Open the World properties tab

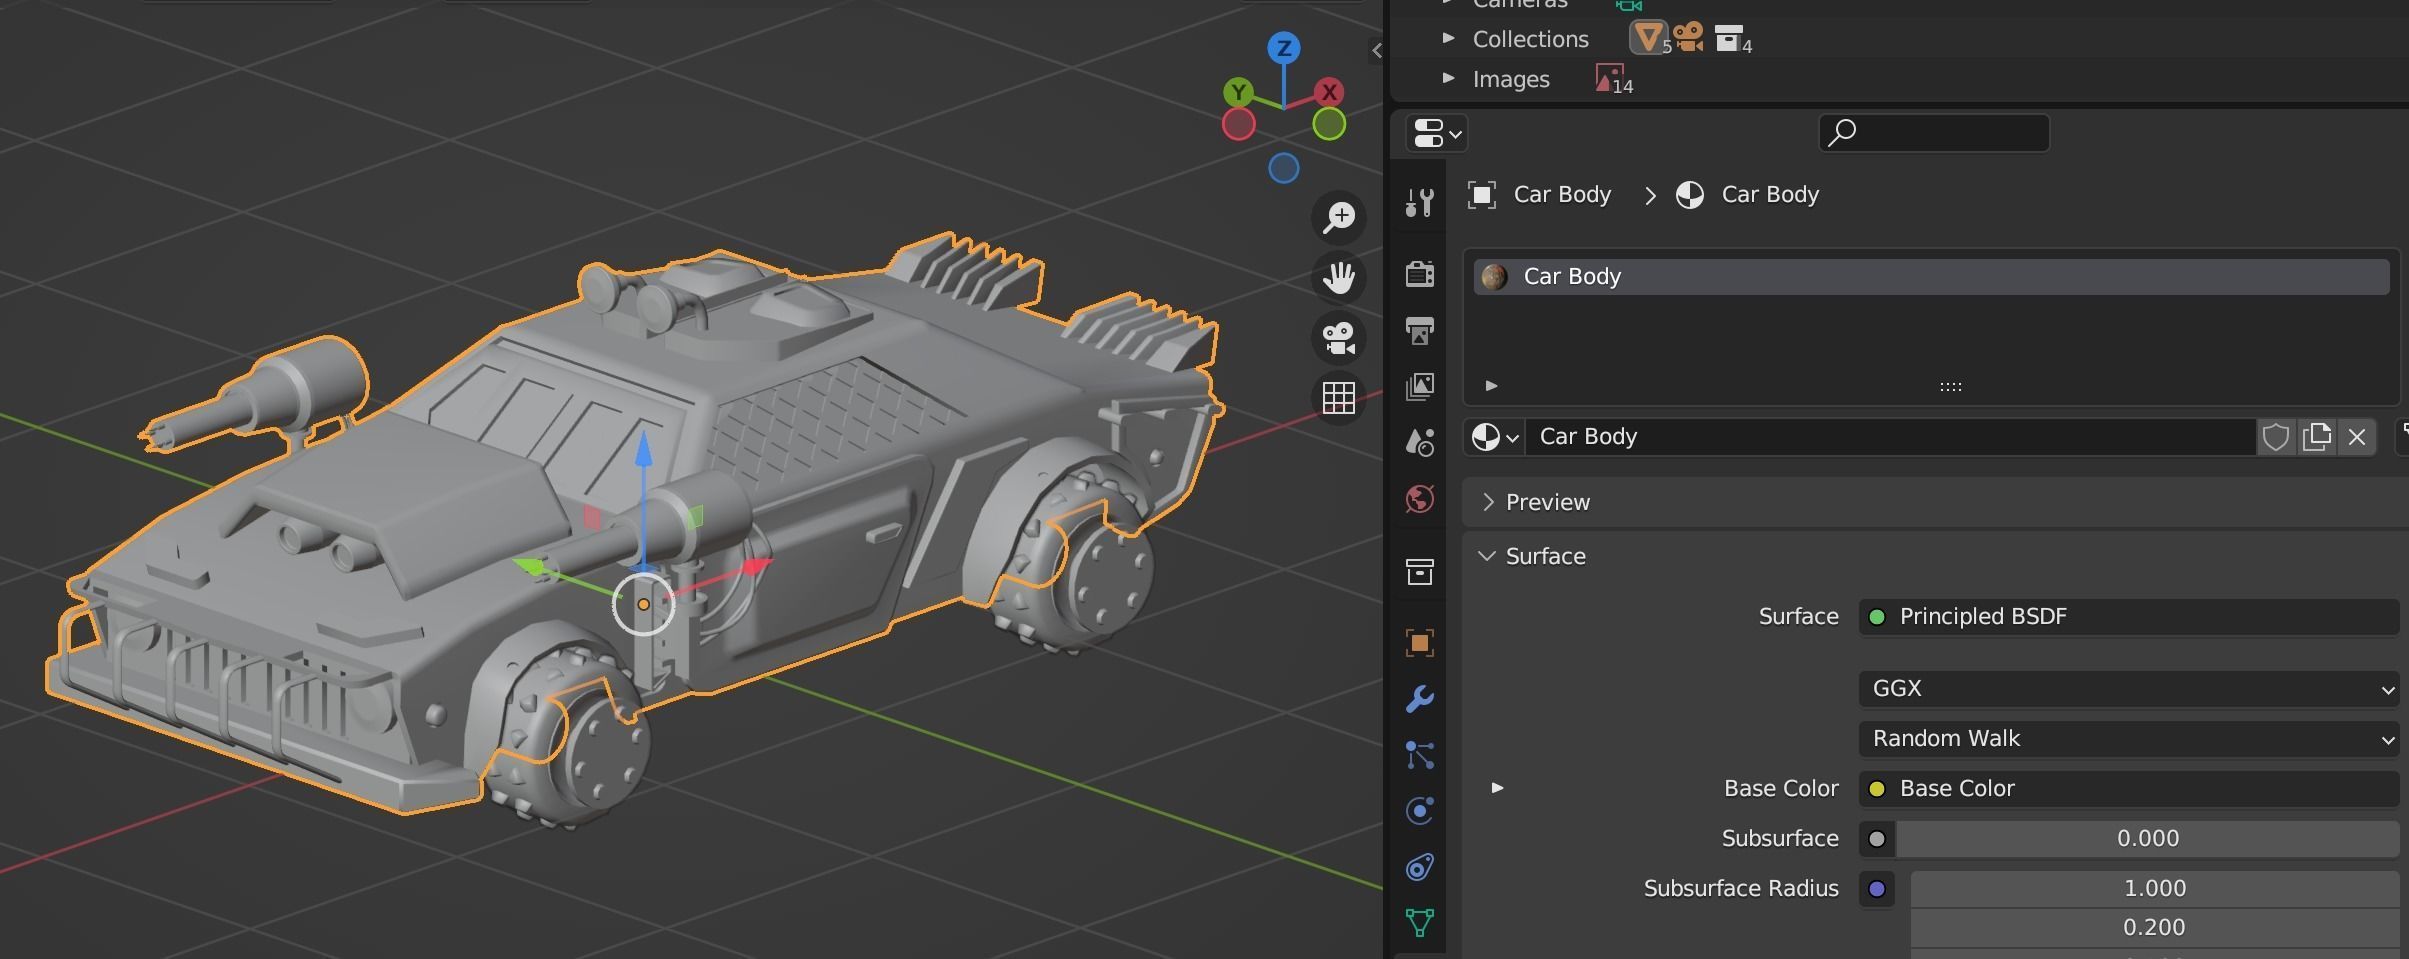pyautogui.click(x=1419, y=499)
